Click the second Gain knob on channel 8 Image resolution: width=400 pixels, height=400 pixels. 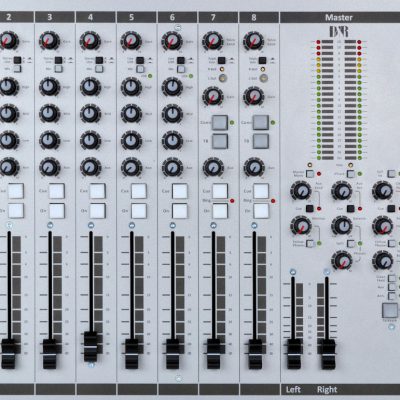coord(254,96)
